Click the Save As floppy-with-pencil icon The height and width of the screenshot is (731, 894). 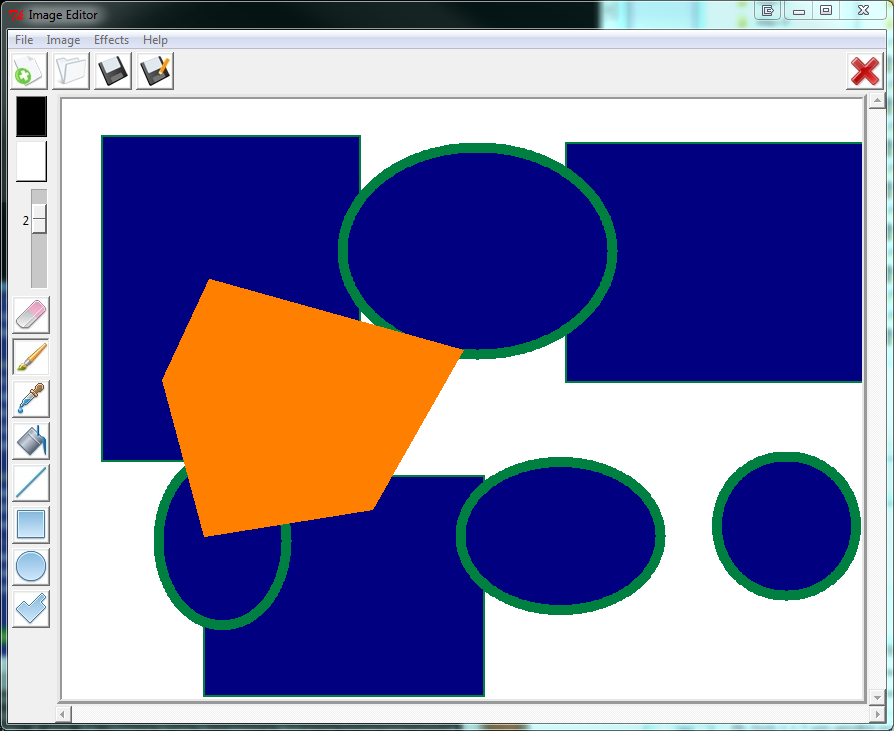point(155,71)
